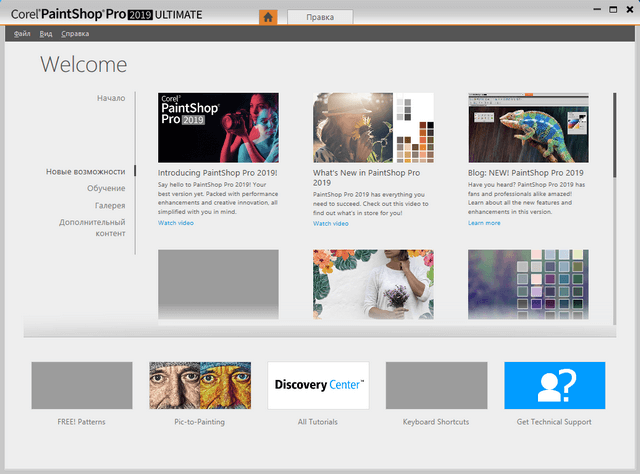Switch to the Правка tab

319,17
